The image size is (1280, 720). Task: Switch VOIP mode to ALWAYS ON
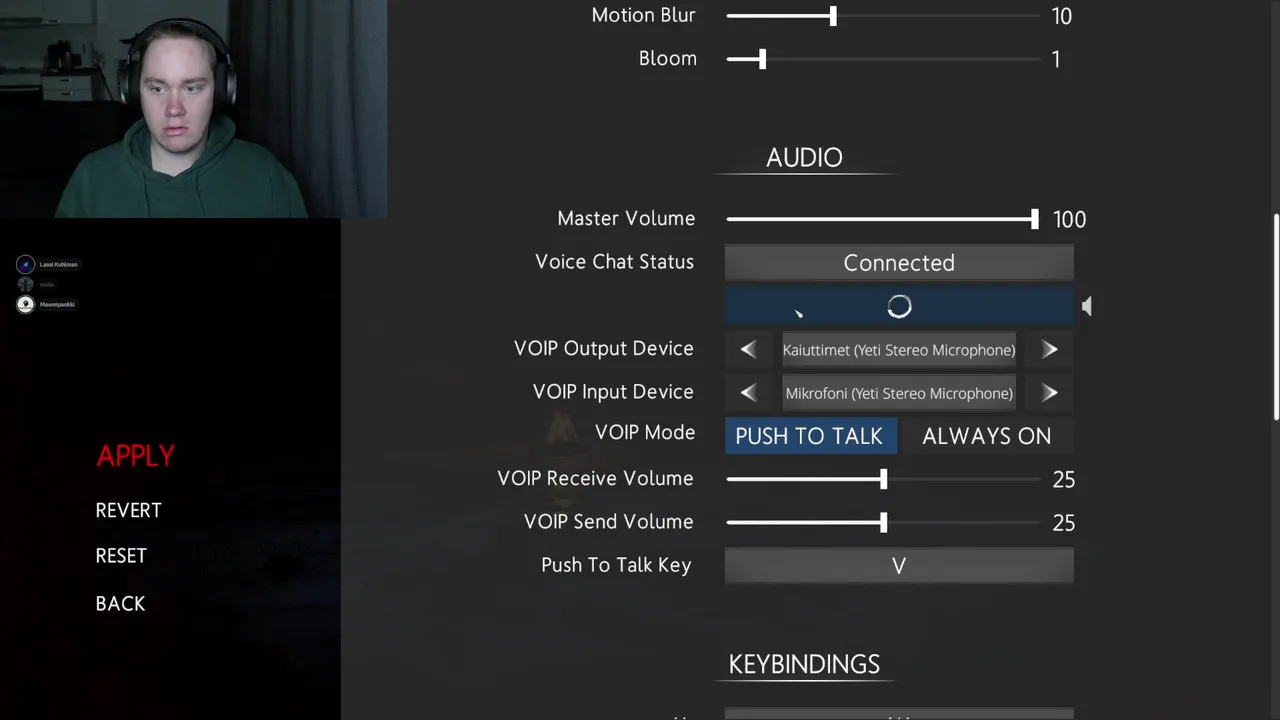pos(986,436)
